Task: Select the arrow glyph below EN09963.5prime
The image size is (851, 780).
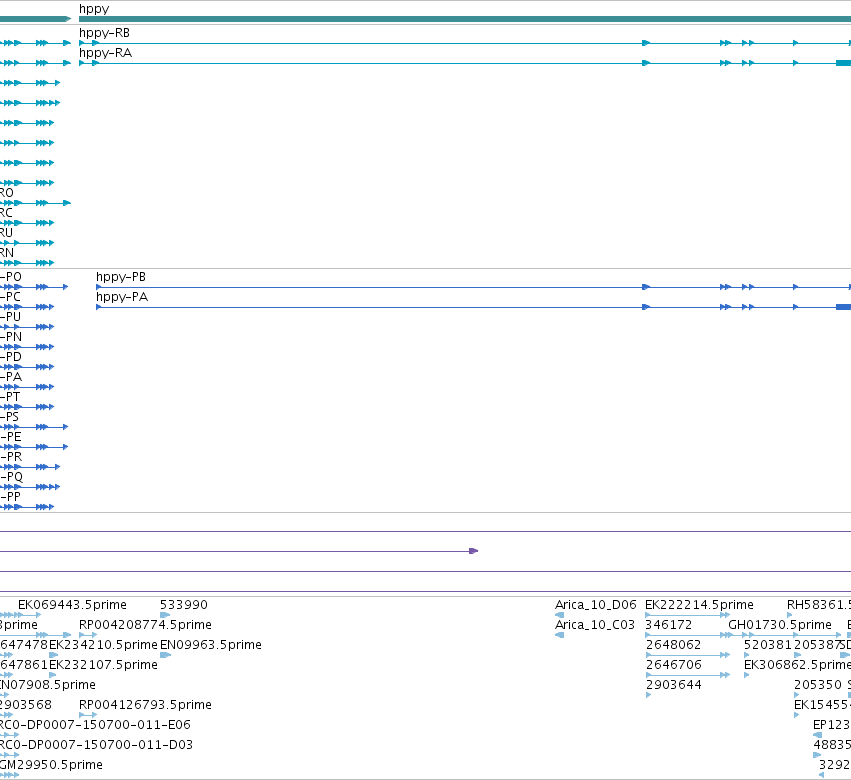Action: click(x=166, y=655)
